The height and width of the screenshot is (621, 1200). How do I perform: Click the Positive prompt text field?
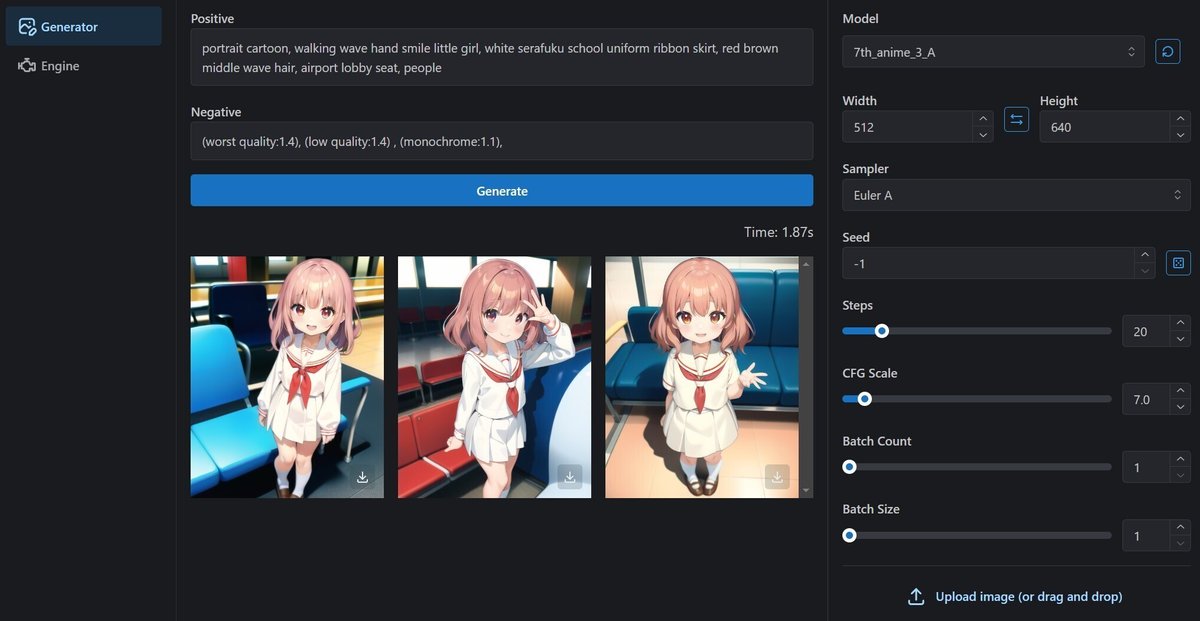[502, 57]
